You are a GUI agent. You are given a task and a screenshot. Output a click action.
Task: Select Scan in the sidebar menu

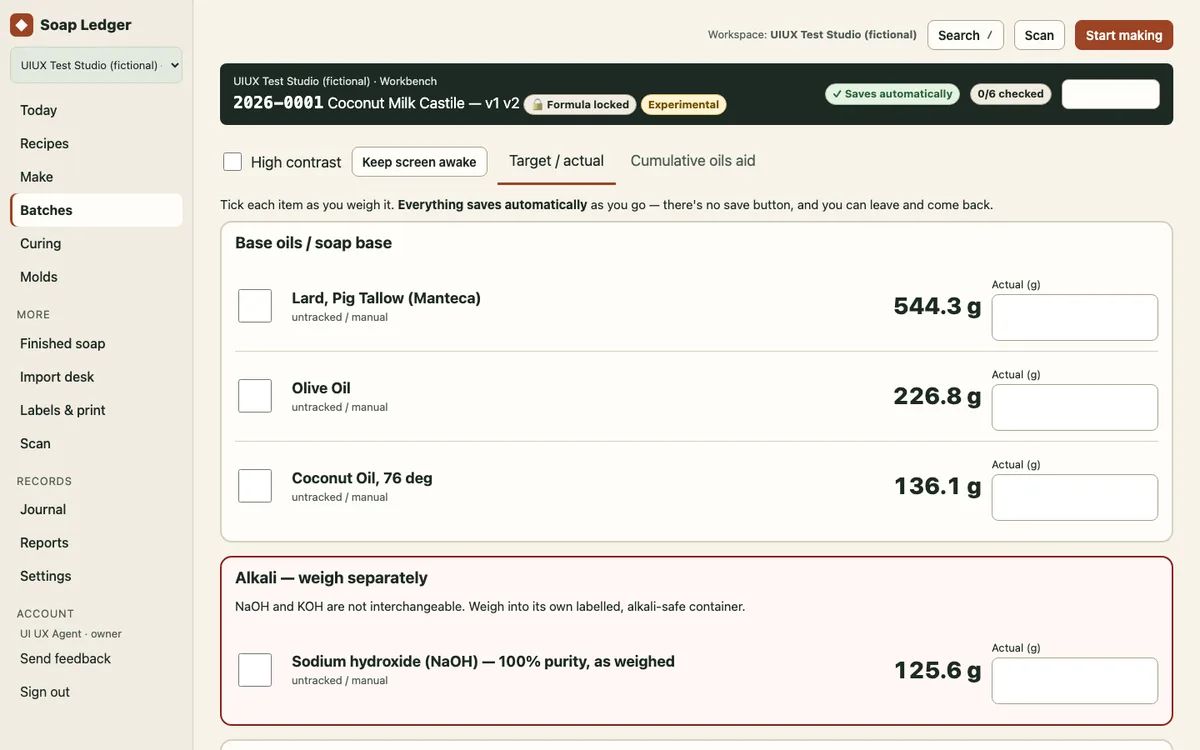96,444
